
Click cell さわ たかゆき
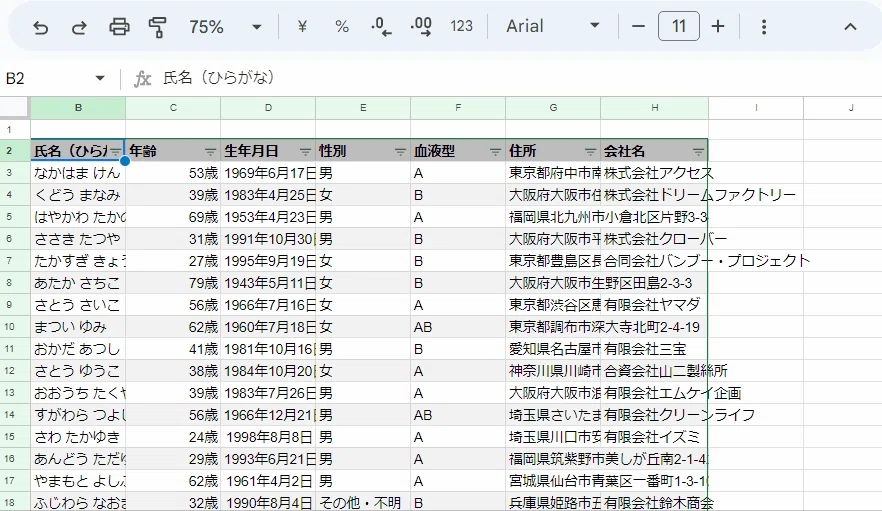click(x=78, y=437)
